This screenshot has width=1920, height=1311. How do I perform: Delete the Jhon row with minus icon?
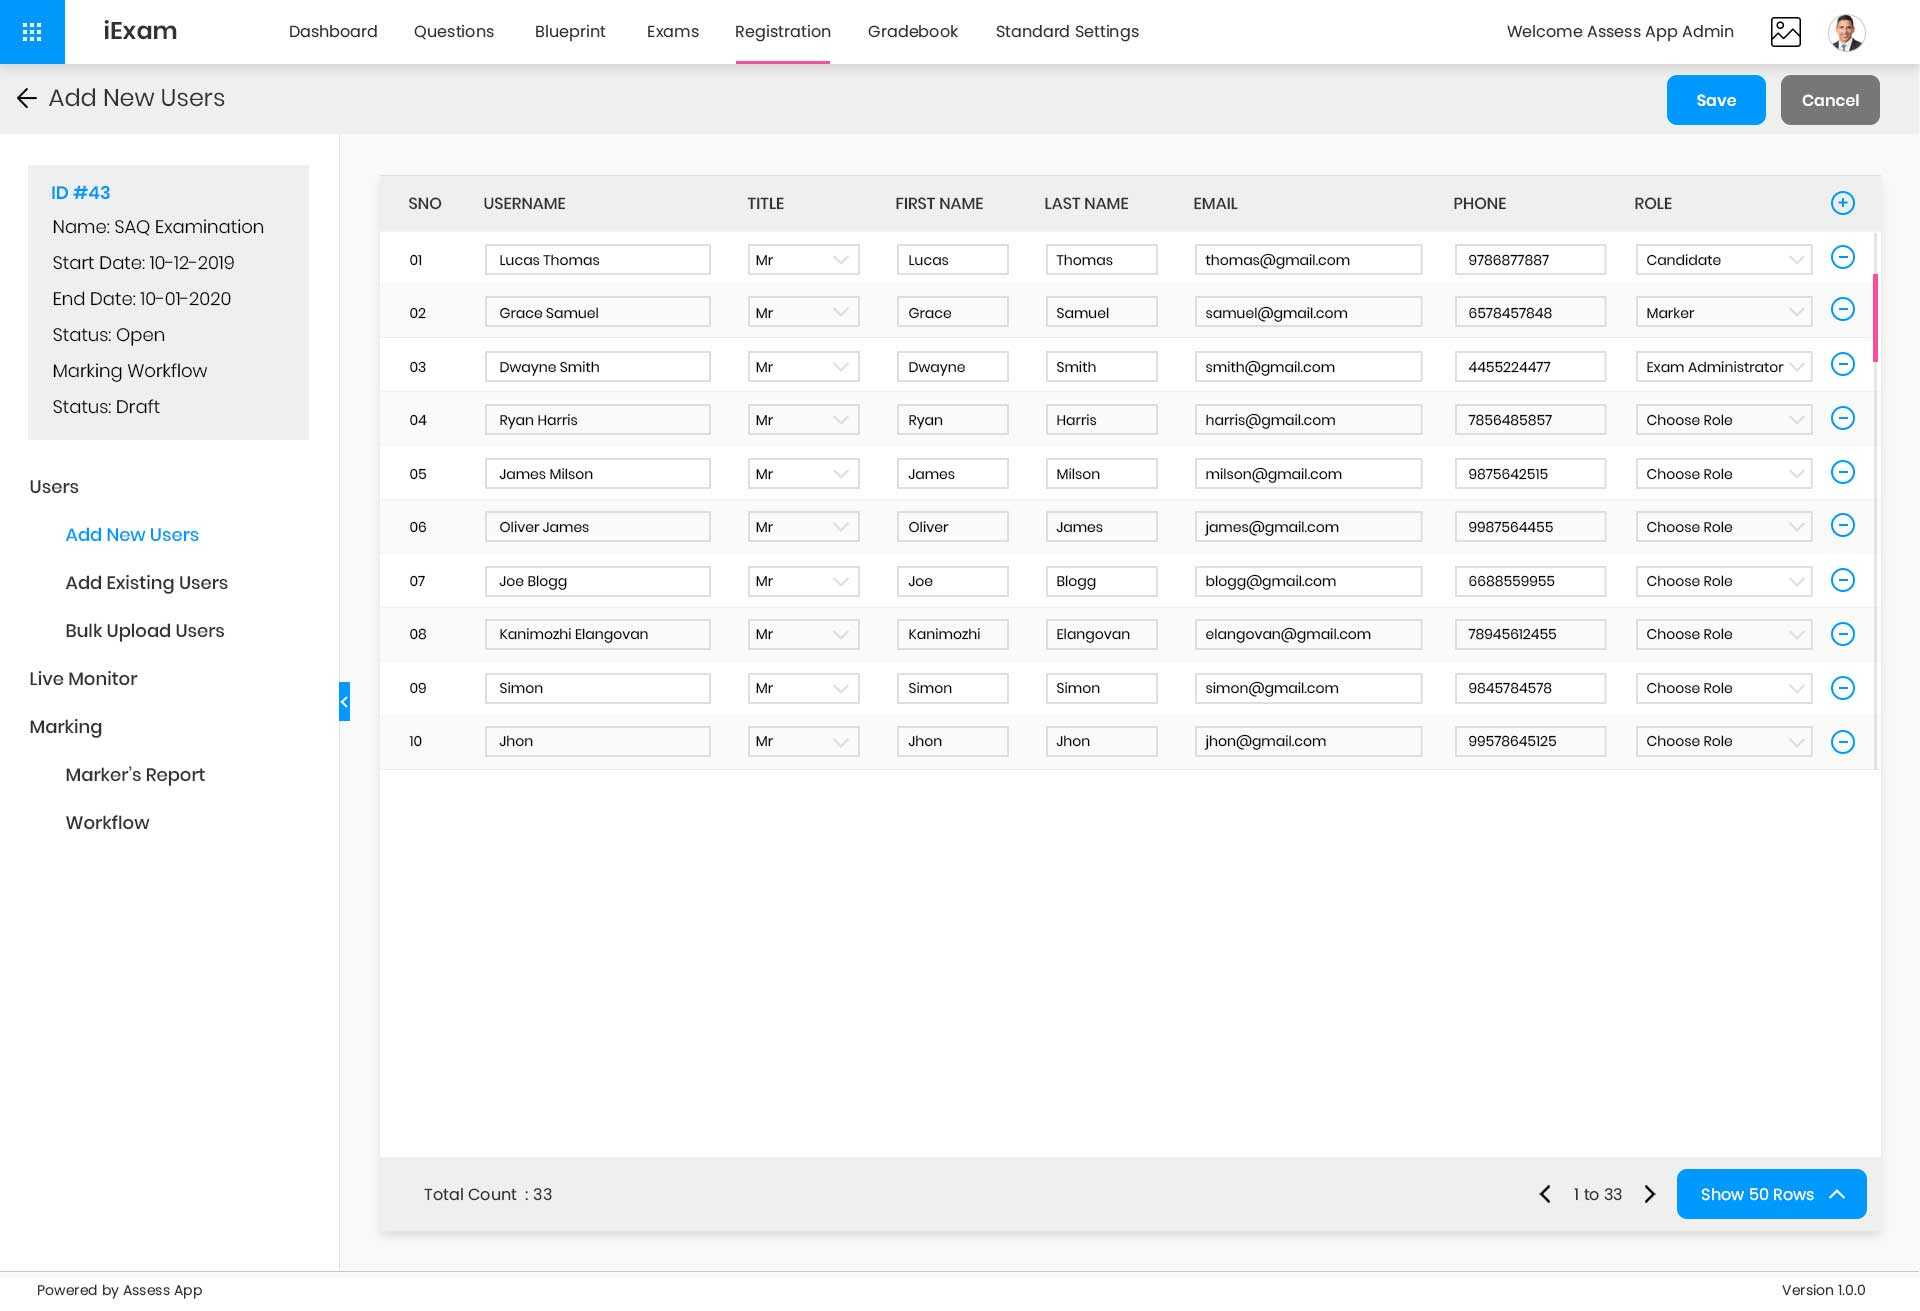pos(1842,742)
